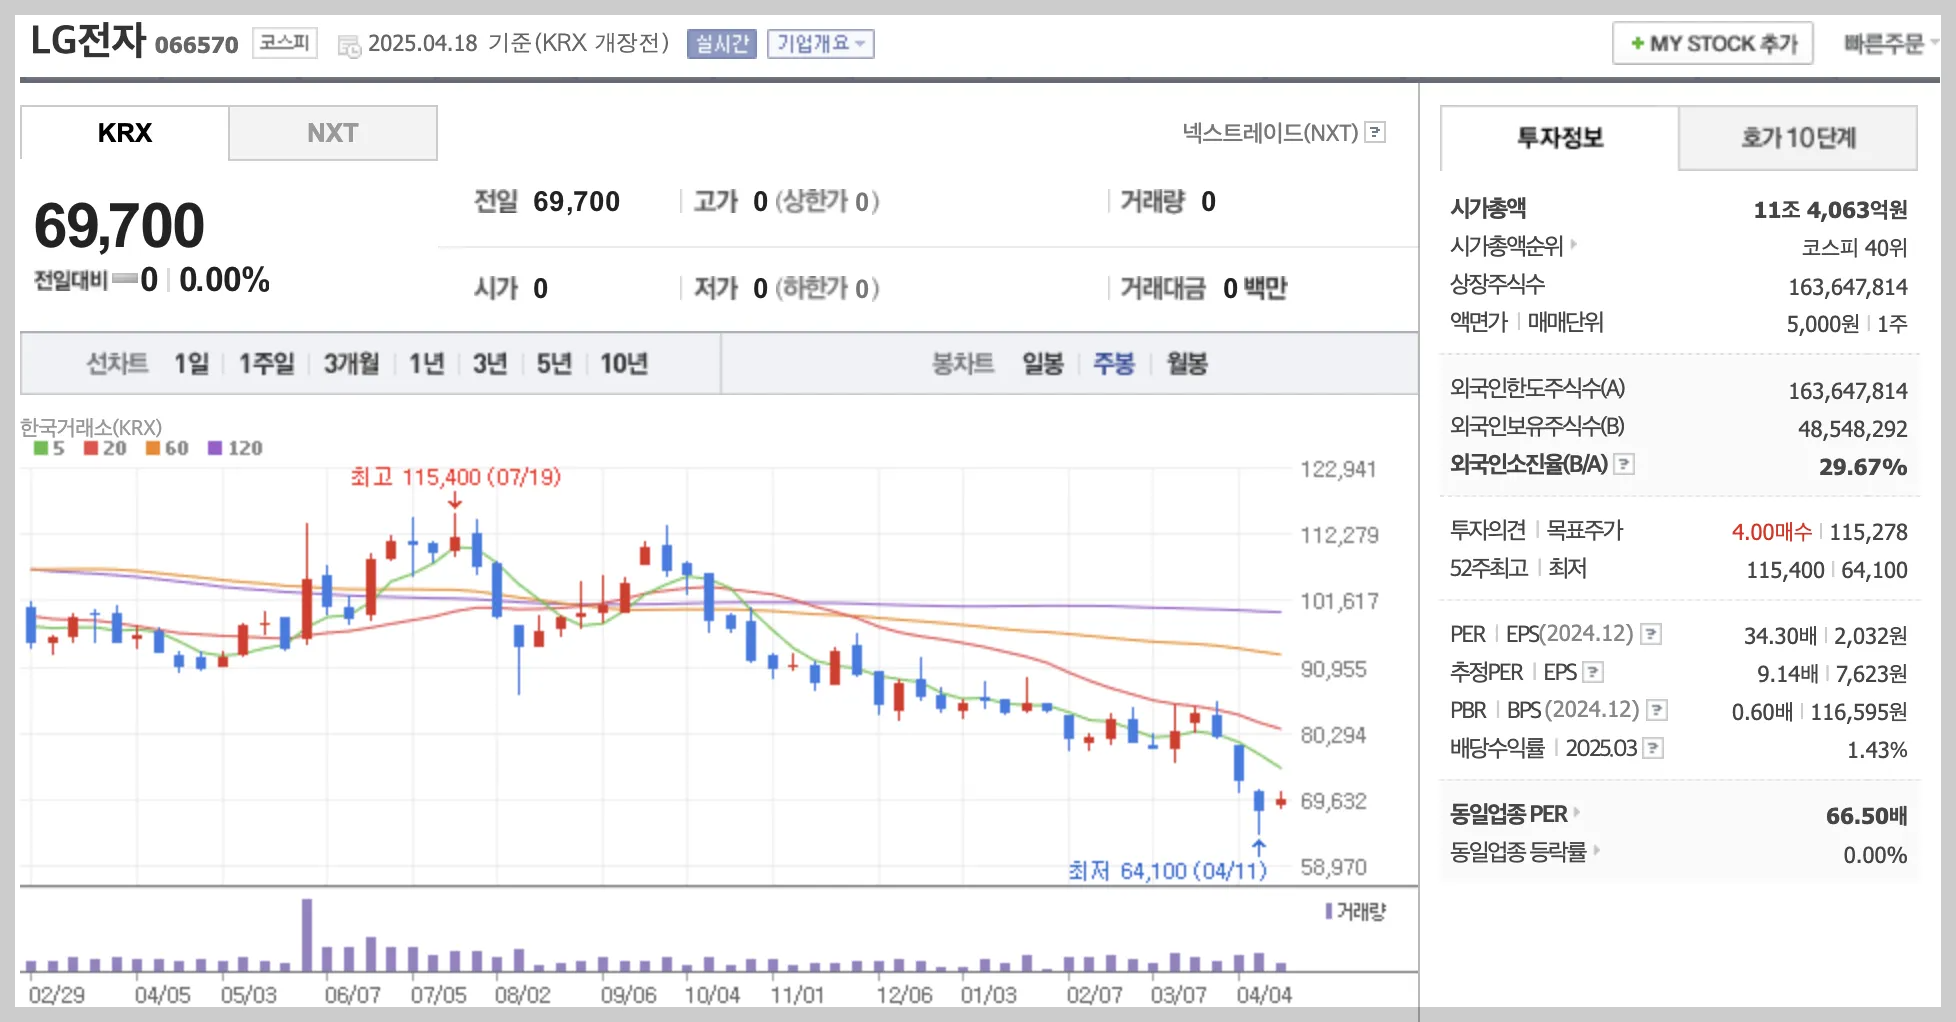Show the 5년 line chart
Viewport: 1956px width, 1022px height.
[554, 363]
